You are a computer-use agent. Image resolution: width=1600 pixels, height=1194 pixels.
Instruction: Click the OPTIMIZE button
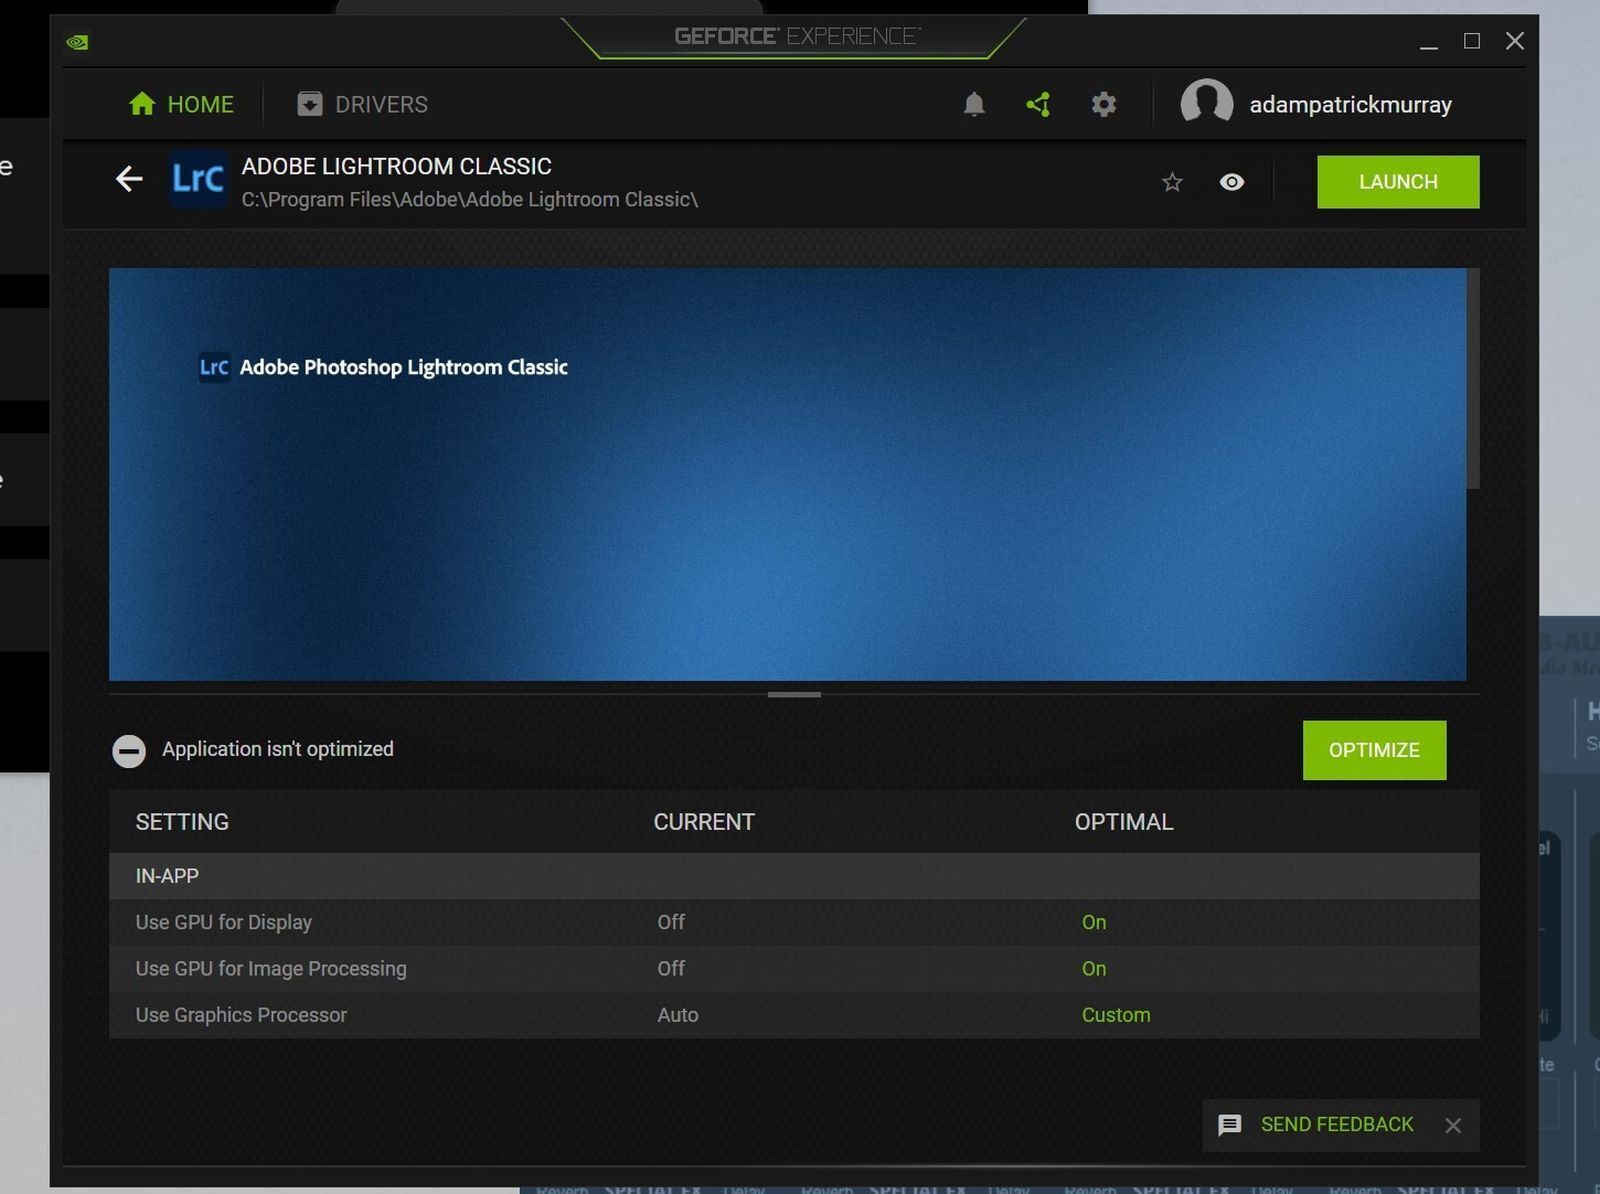coord(1374,750)
